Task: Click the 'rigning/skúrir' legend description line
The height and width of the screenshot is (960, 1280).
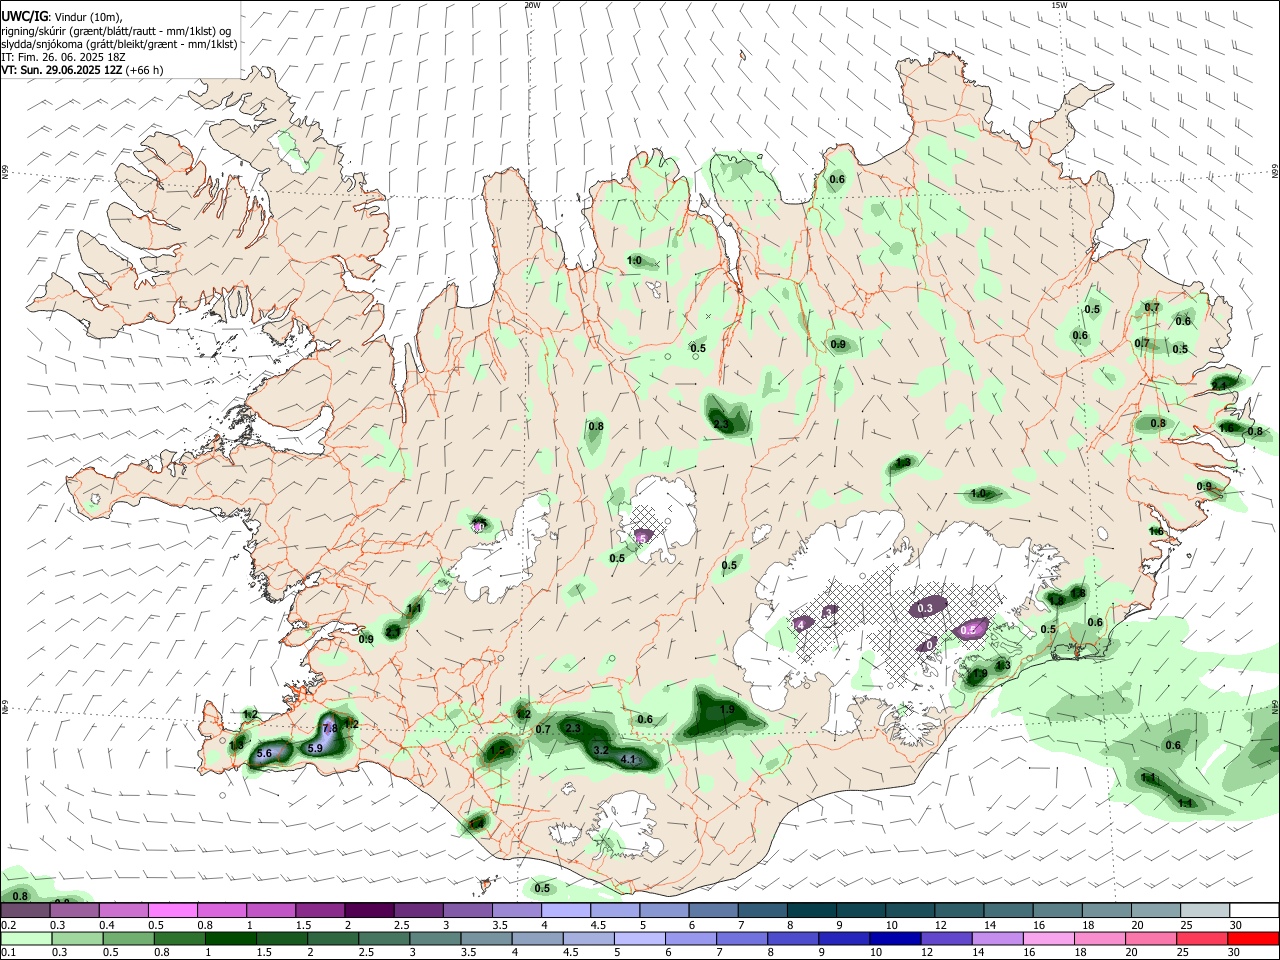Action: 116,31
